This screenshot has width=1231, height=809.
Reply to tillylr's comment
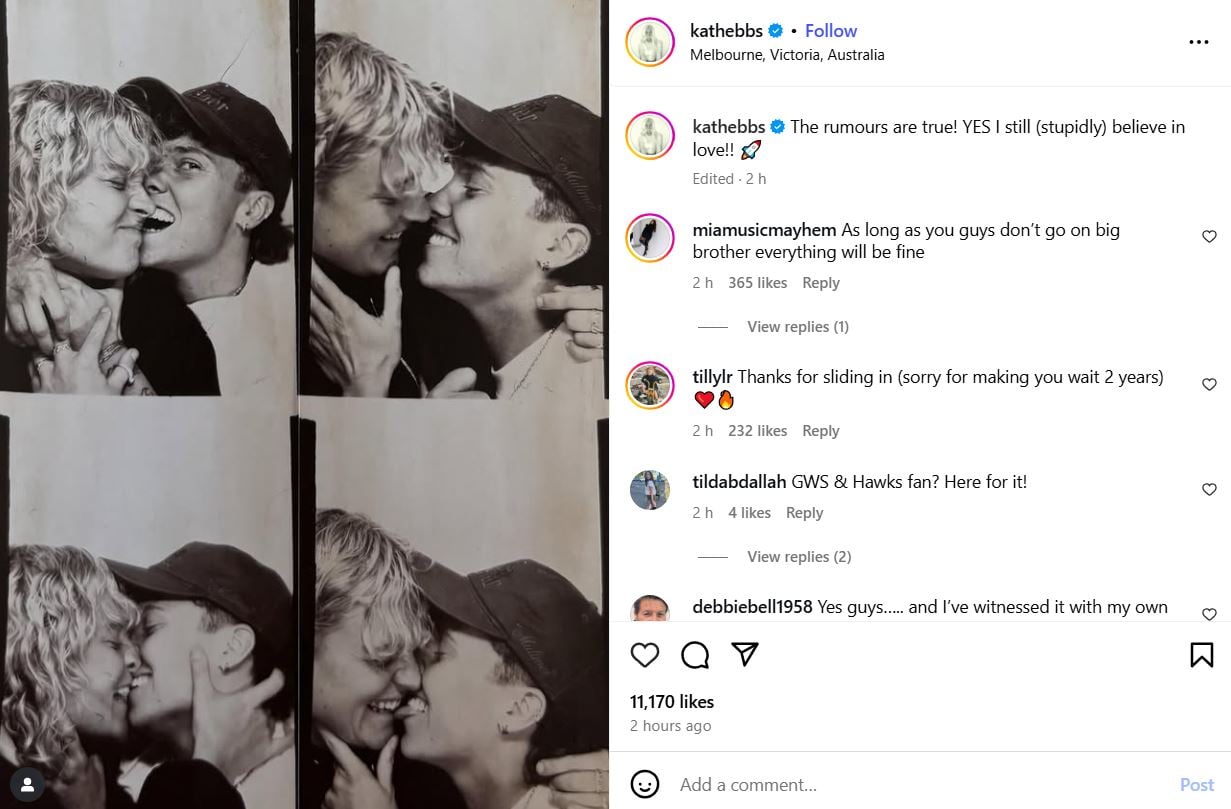[820, 430]
